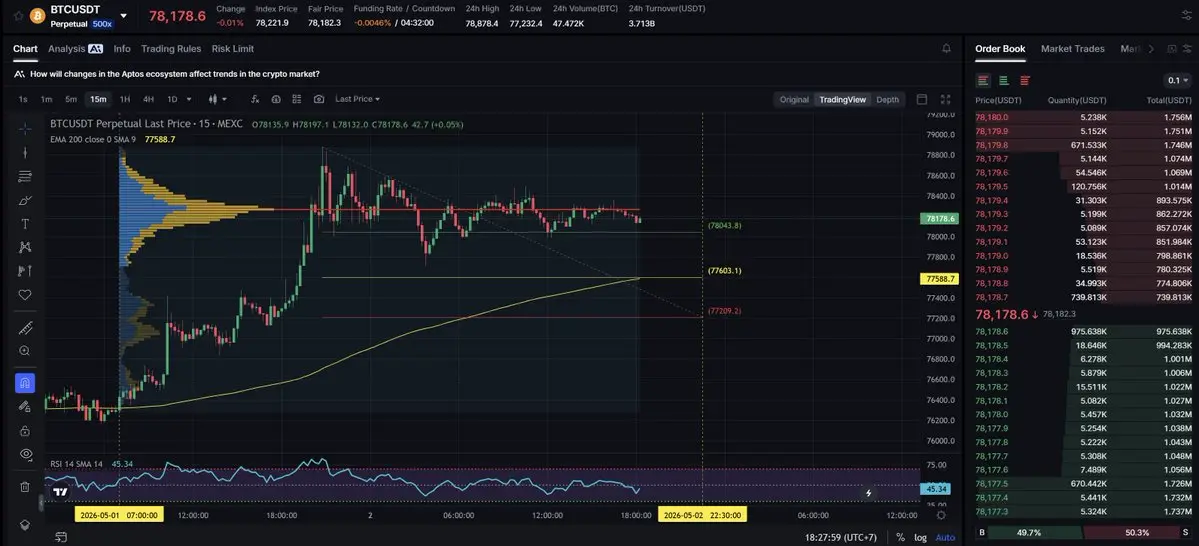Viewport: 1199px width, 546px height.
Task: Open the long position forecasting tool
Action: point(24,271)
